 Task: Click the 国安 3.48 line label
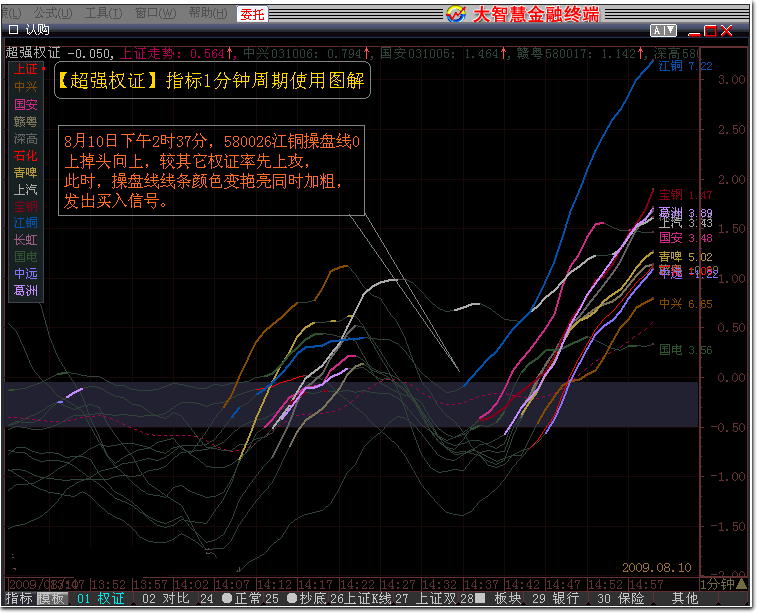tap(685, 238)
